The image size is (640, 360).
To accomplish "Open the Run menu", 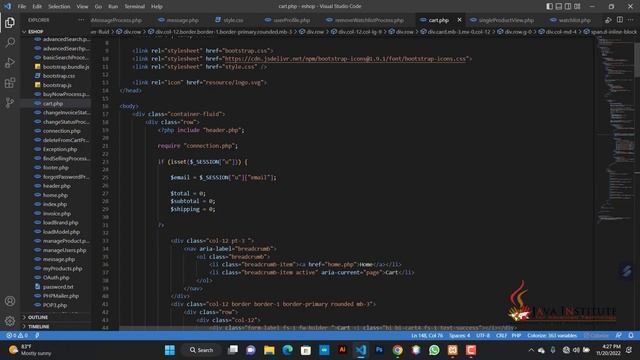I will 113,6.
